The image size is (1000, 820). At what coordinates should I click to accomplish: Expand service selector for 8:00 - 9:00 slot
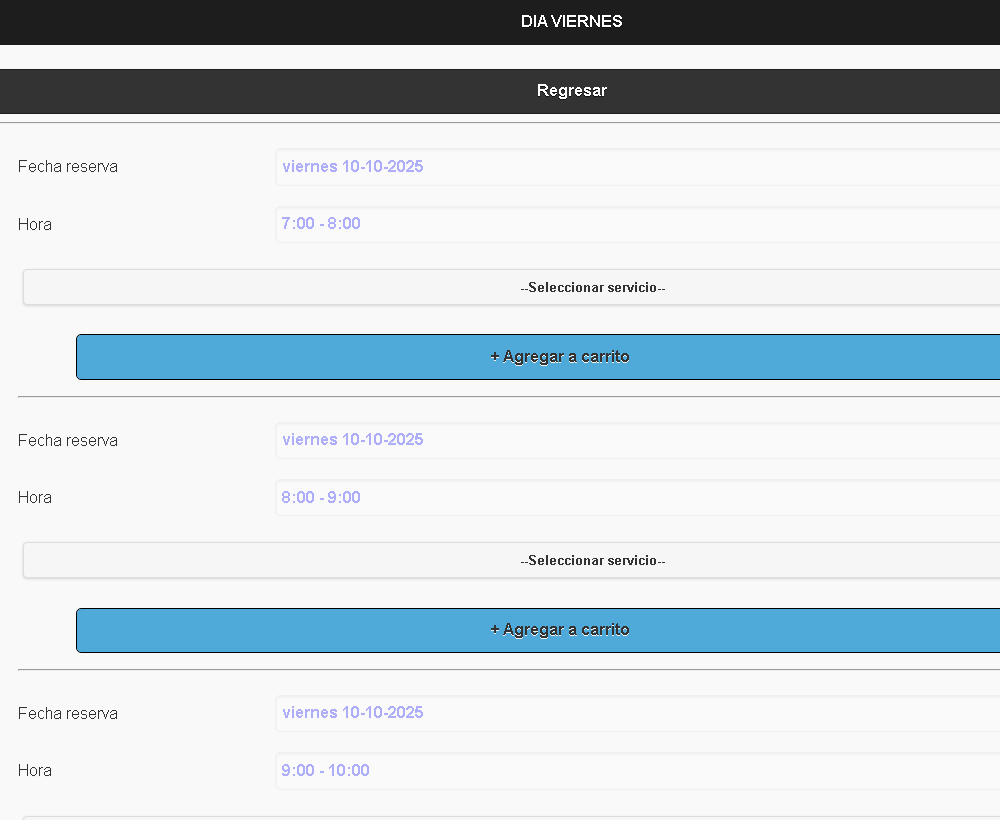592,561
